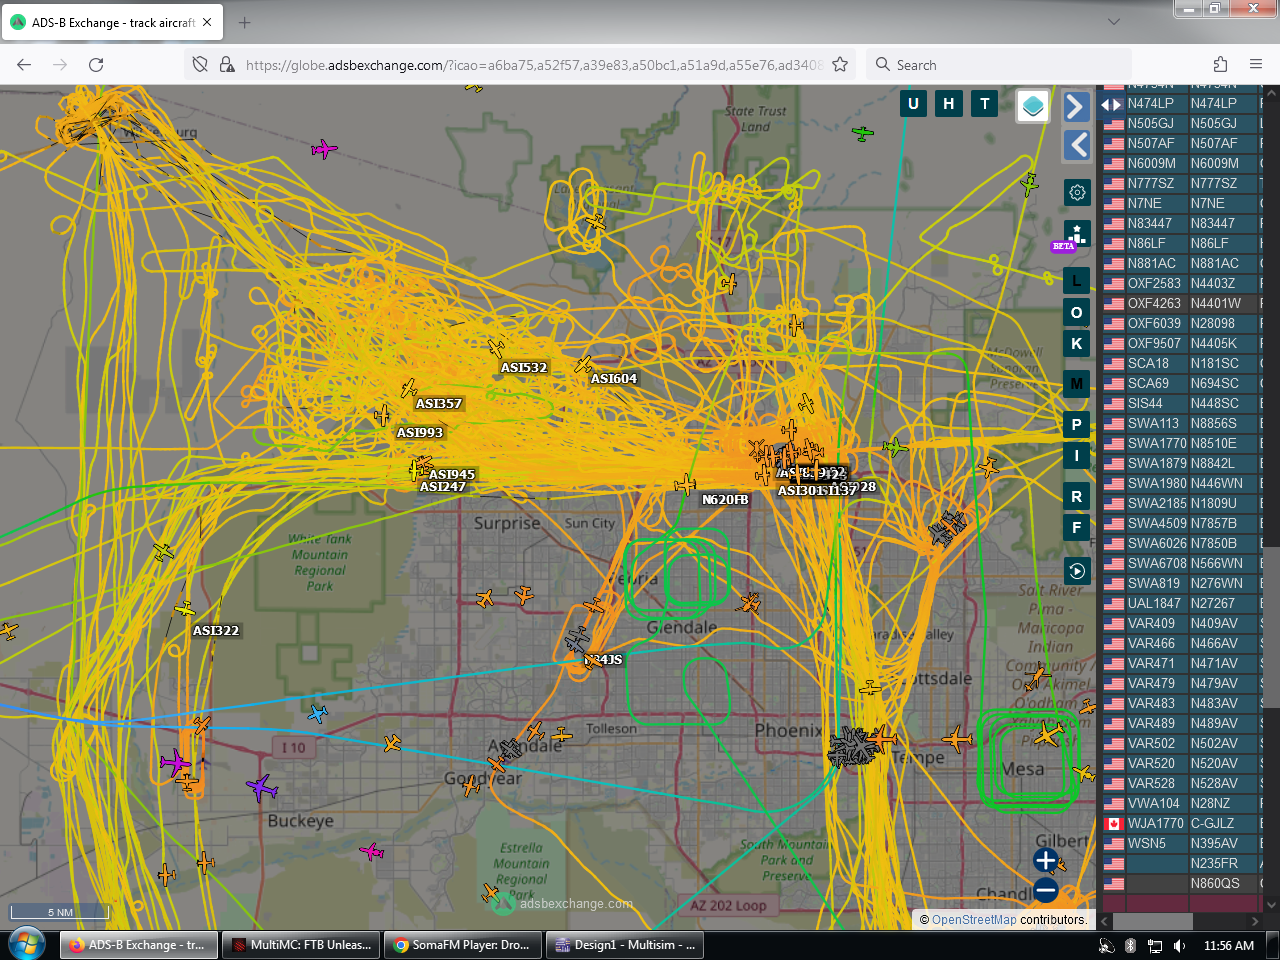The width and height of the screenshot is (1280, 960).
Task: Click the aircraft table horizontal scrollbar
Action: (x=1152, y=921)
